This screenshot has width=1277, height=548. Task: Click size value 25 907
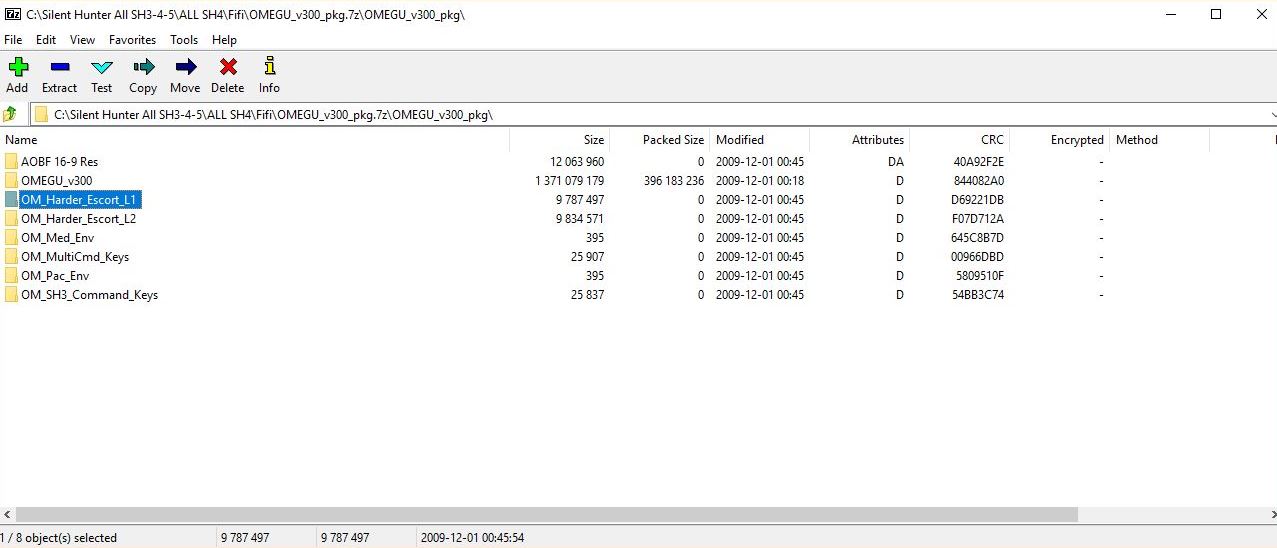[587, 256]
